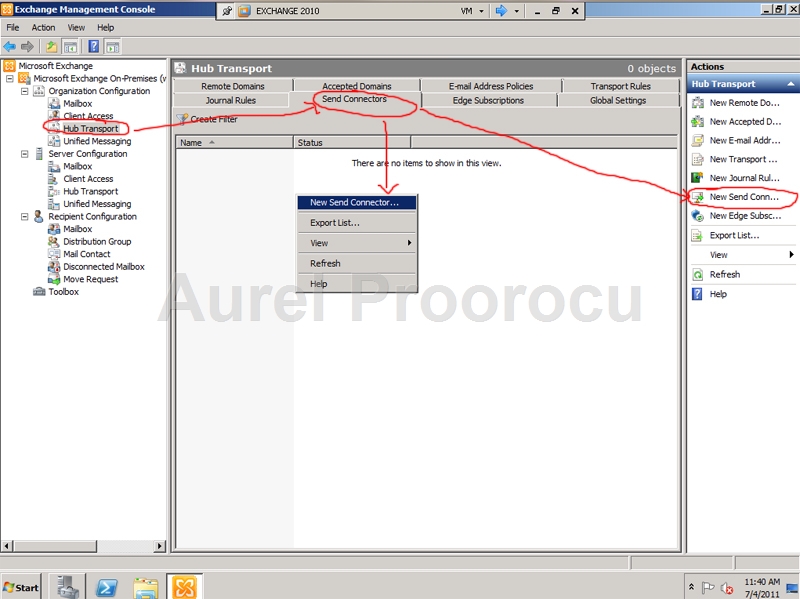
Task: Open the Action menu
Action: pos(43,28)
